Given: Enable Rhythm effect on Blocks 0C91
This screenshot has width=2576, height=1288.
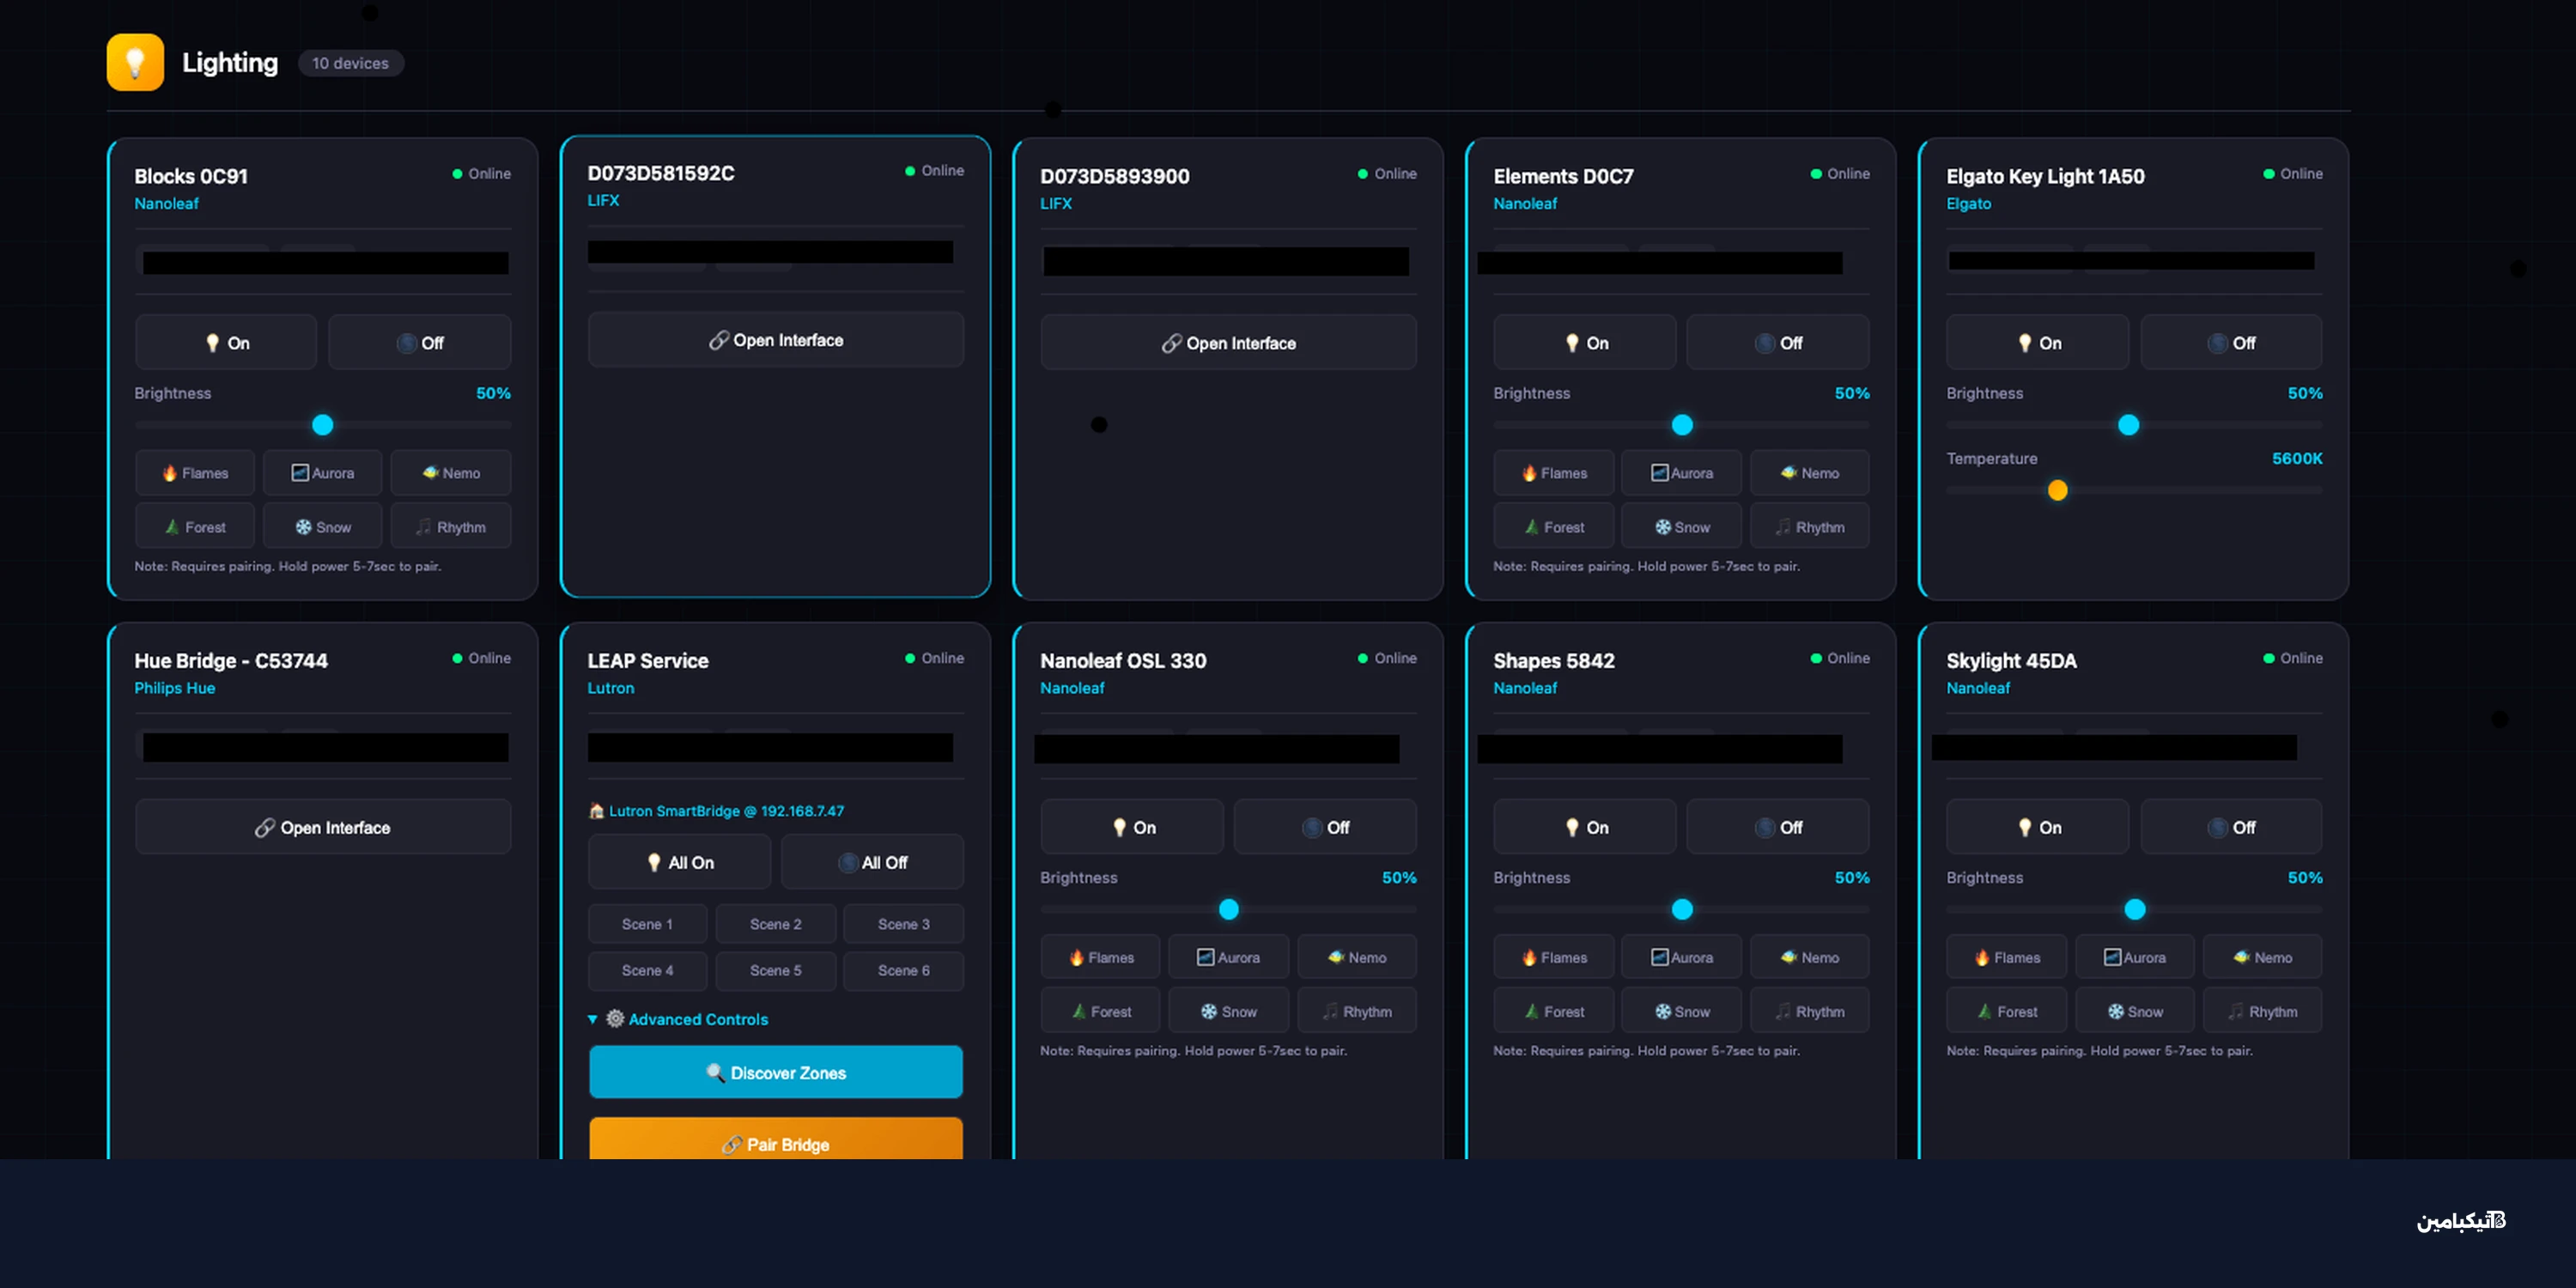Looking at the screenshot, I should click(x=450, y=527).
